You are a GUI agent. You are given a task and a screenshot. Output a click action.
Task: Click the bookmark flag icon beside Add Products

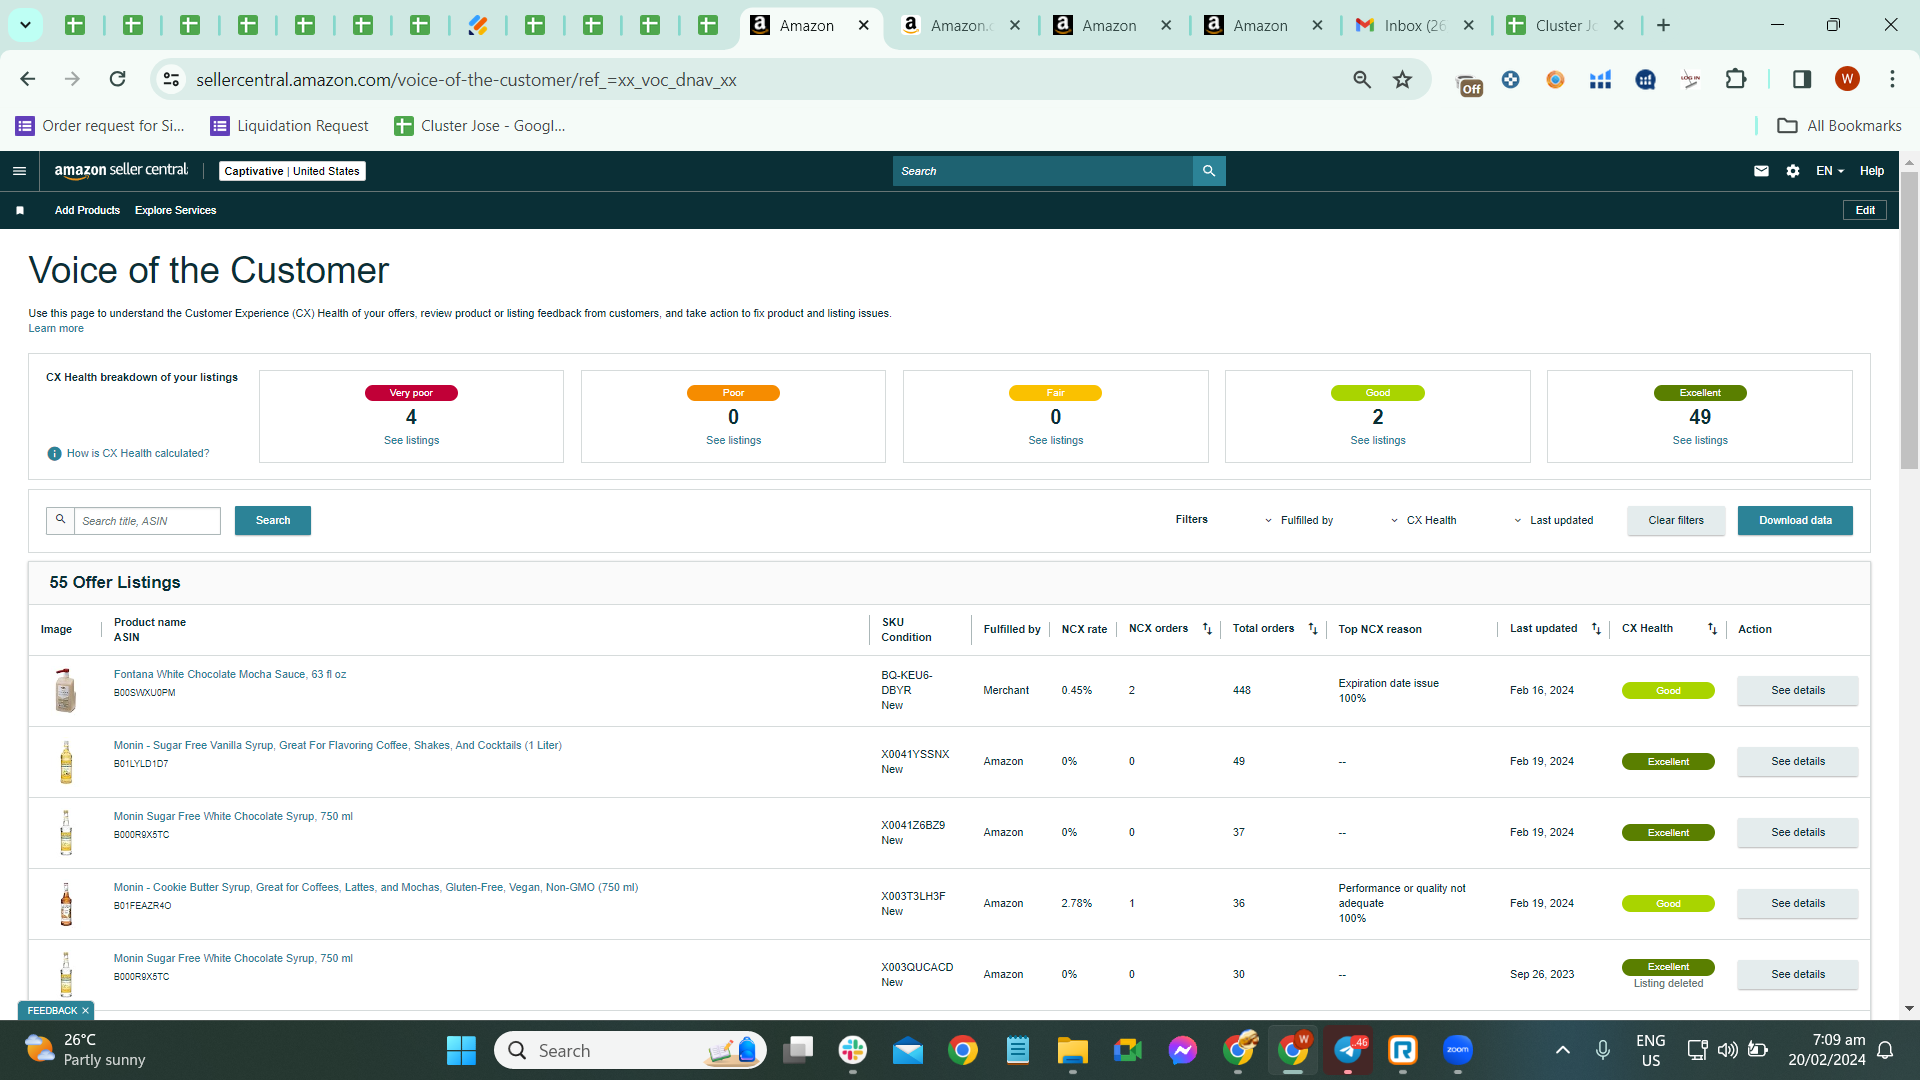coord(20,210)
